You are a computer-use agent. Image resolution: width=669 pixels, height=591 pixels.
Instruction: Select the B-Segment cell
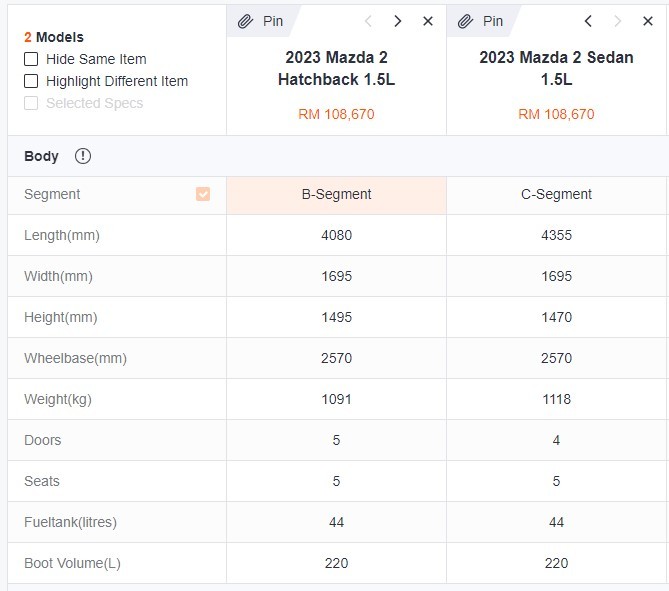(336, 195)
